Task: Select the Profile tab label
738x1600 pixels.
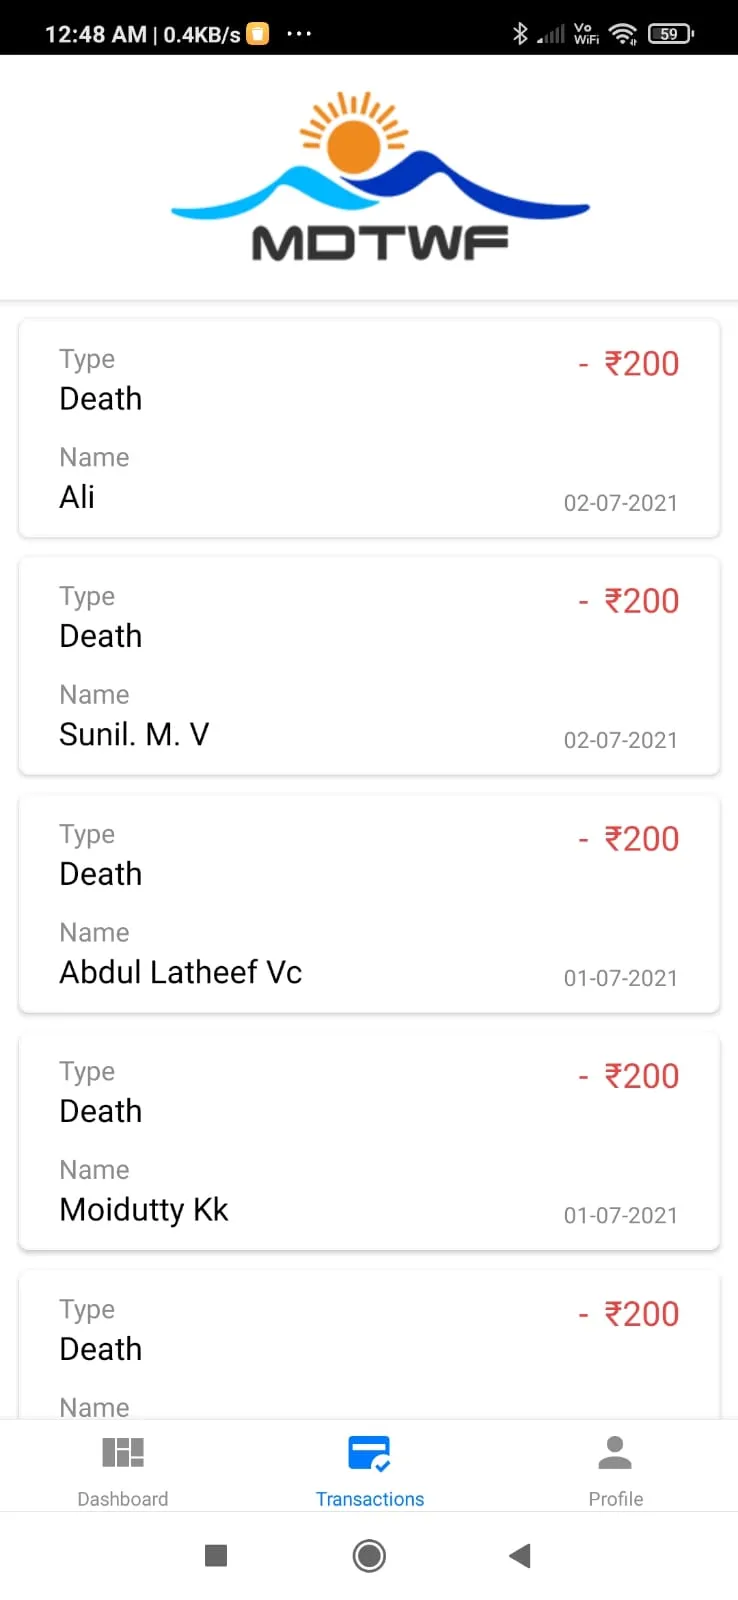Action: point(616,1498)
